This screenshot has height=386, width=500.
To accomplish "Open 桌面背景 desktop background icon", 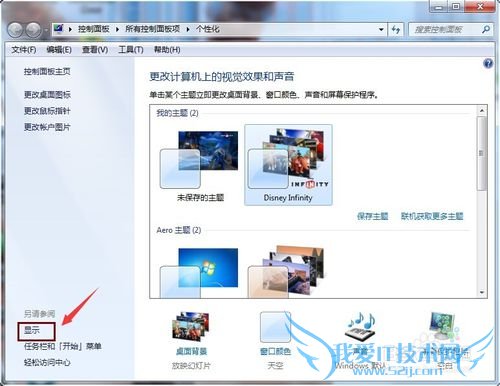I will click(191, 326).
